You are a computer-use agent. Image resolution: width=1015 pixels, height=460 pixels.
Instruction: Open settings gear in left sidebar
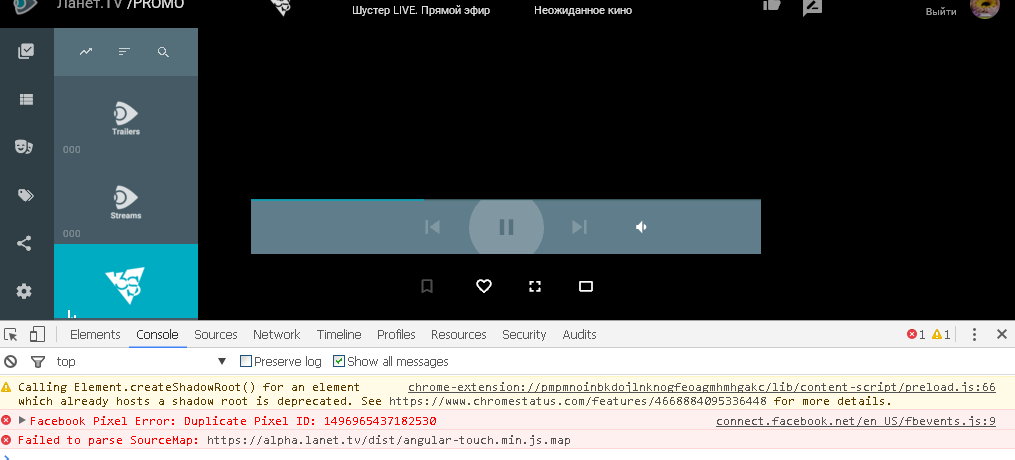coord(25,291)
